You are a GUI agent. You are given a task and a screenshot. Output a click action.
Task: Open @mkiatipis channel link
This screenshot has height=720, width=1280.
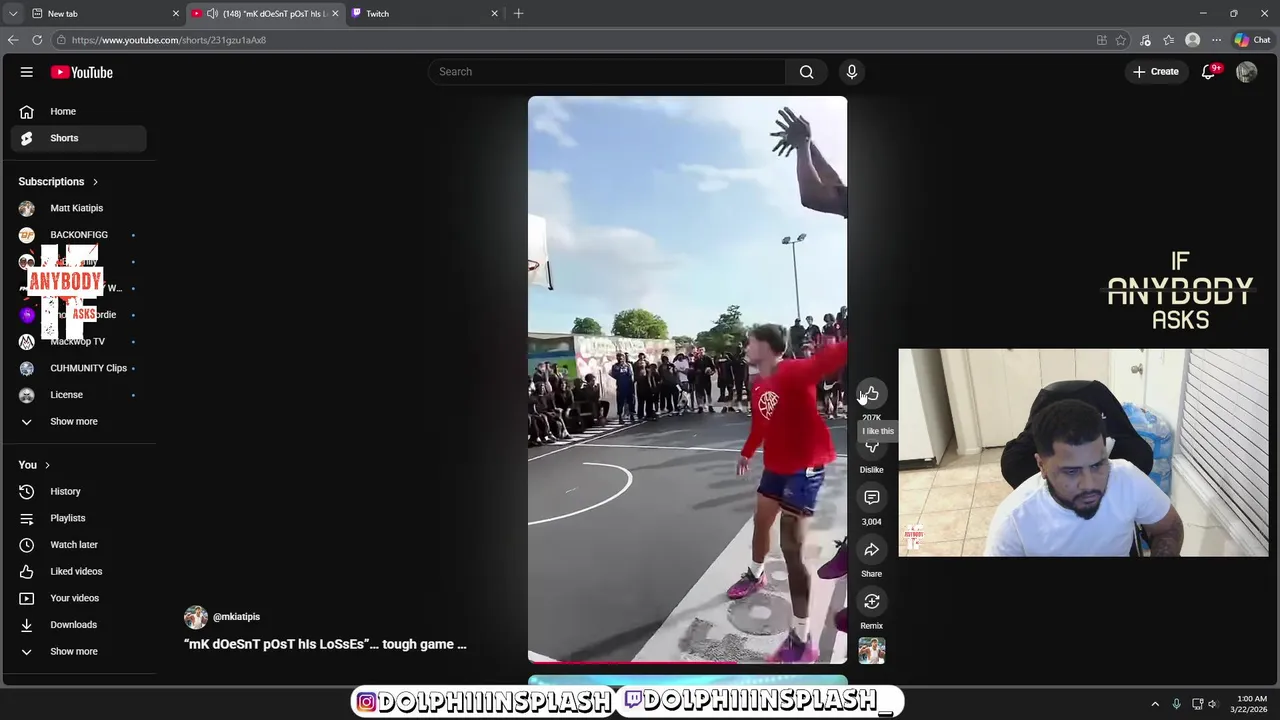236,617
